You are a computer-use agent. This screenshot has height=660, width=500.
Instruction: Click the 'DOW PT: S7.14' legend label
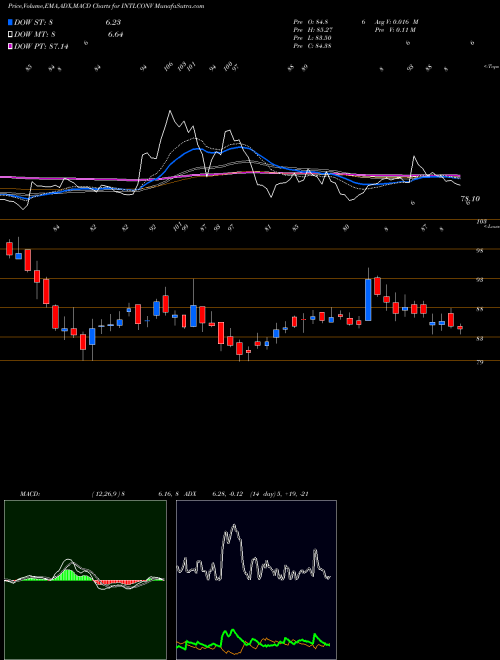coord(41,46)
